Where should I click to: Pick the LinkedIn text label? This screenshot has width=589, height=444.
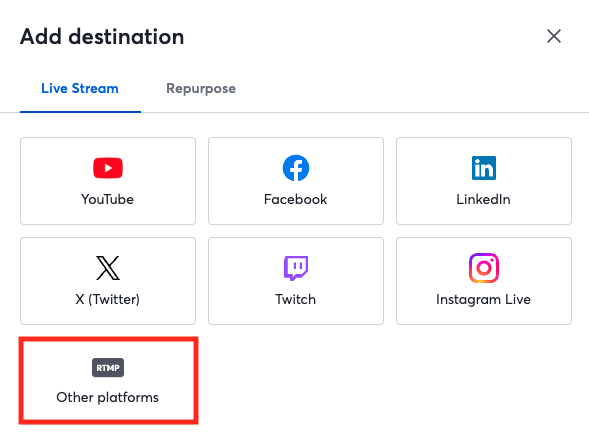483,199
